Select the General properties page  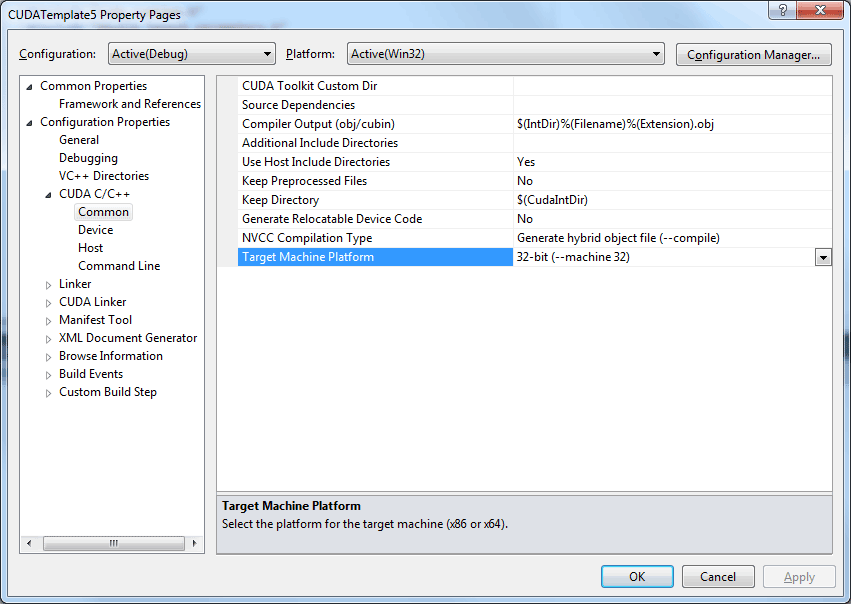(79, 139)
